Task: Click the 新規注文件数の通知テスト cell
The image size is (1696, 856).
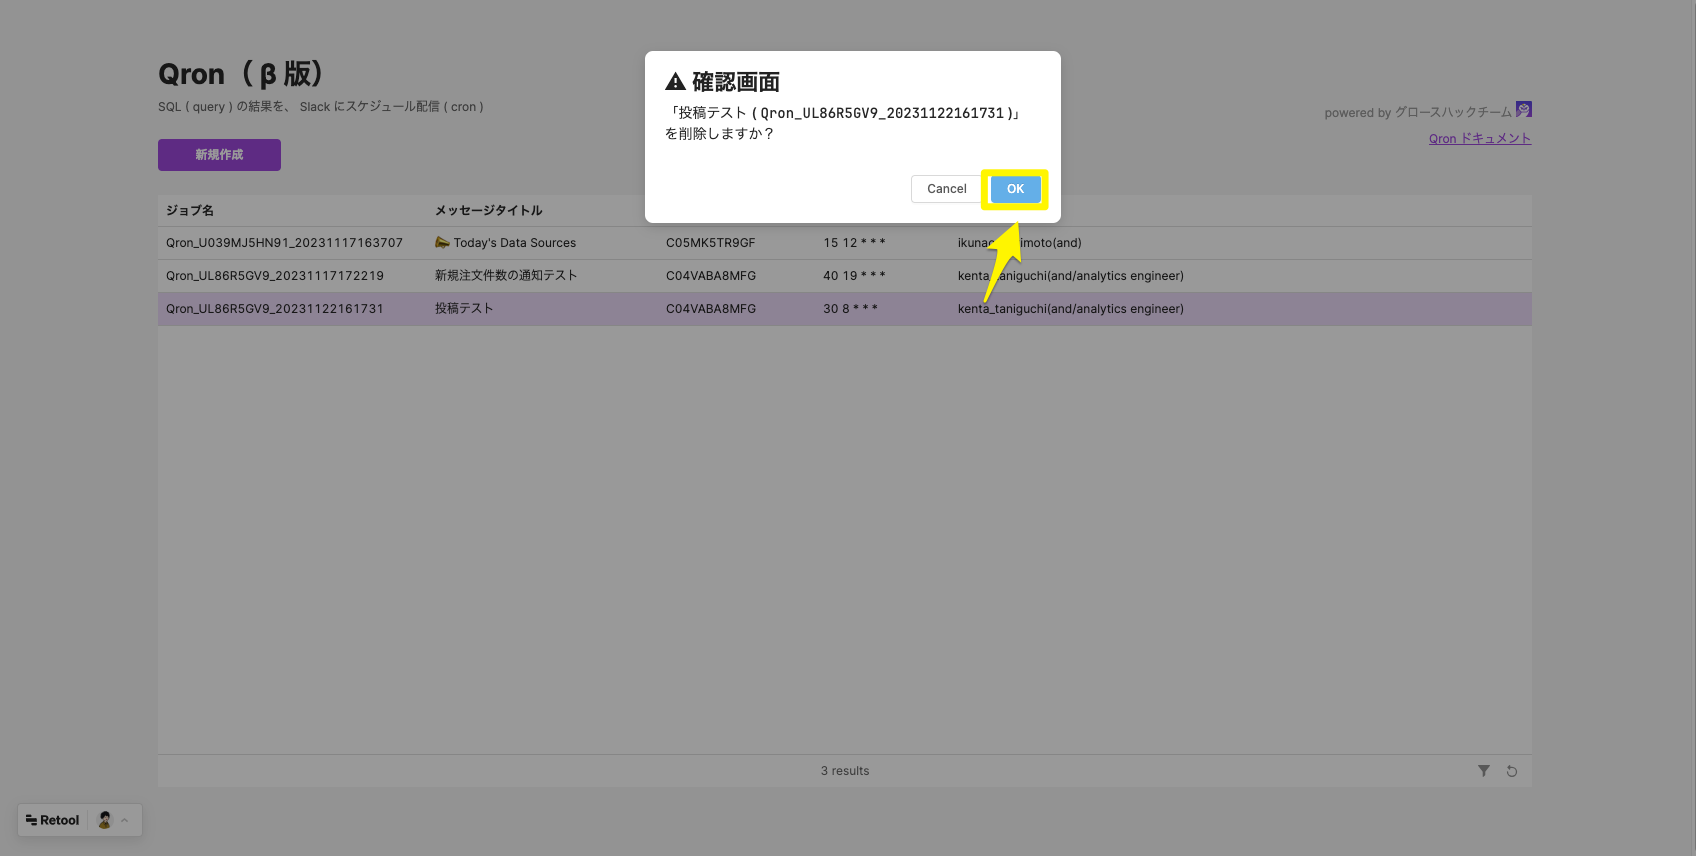Action: pyautogui.click(x=505, y=276)
